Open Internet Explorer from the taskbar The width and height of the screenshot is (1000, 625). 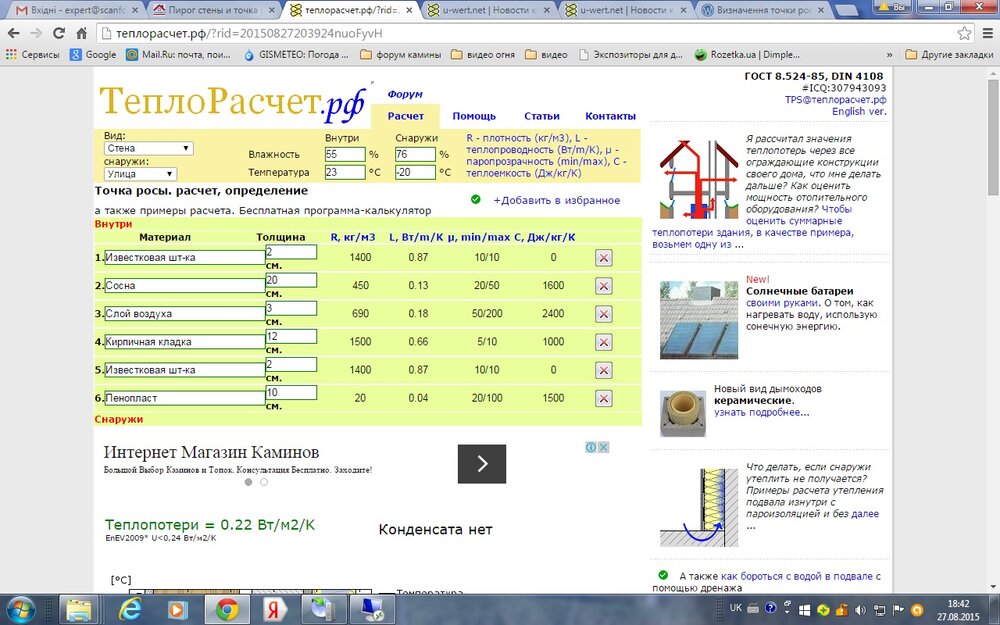[x=131, y=608]
